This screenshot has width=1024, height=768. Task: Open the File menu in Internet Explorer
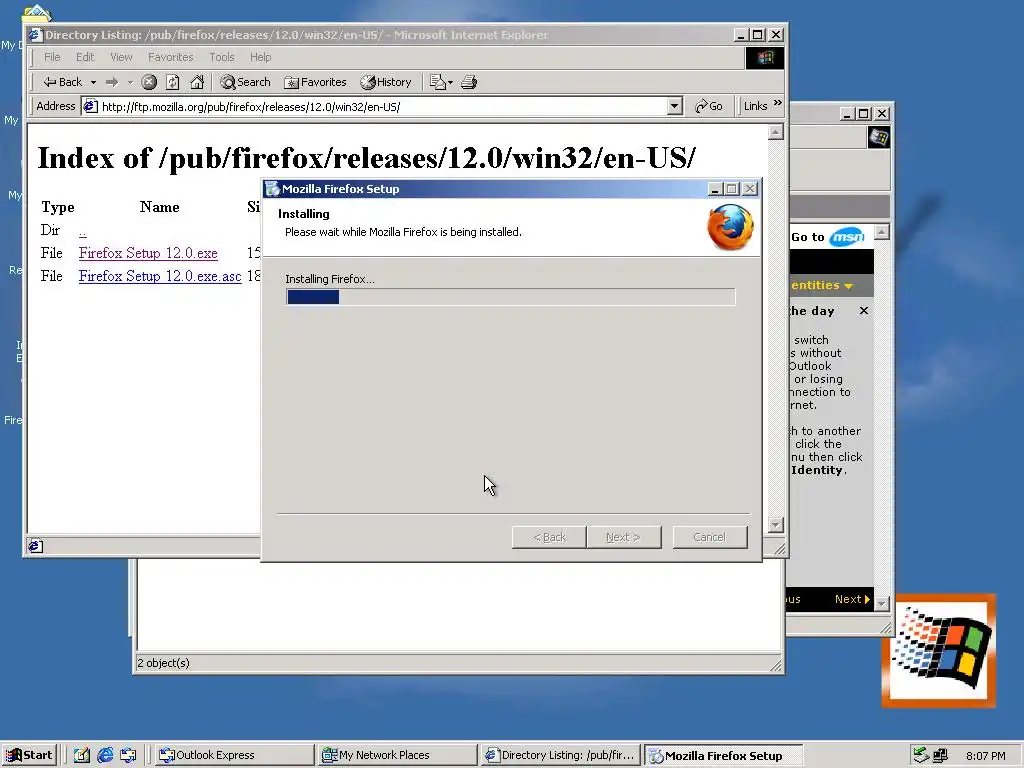(52, 57)
